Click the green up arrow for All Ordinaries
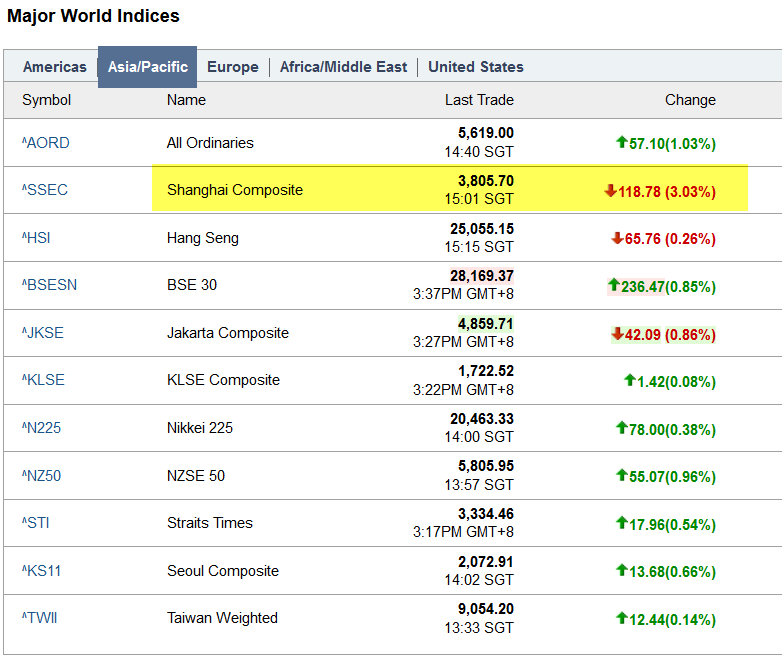This screenshot has height=663, width=782. [621, 143]
